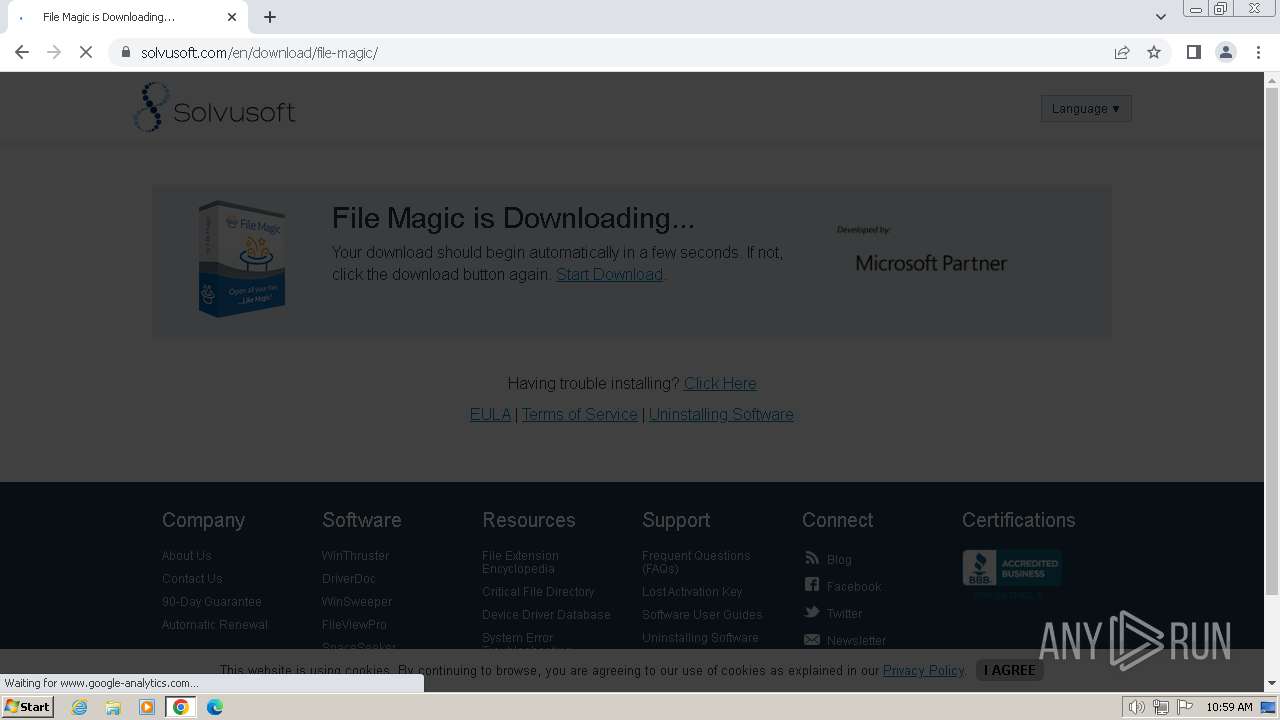
Task: Click the I AGREE cookie button
Action: (x=1009, y=670)
